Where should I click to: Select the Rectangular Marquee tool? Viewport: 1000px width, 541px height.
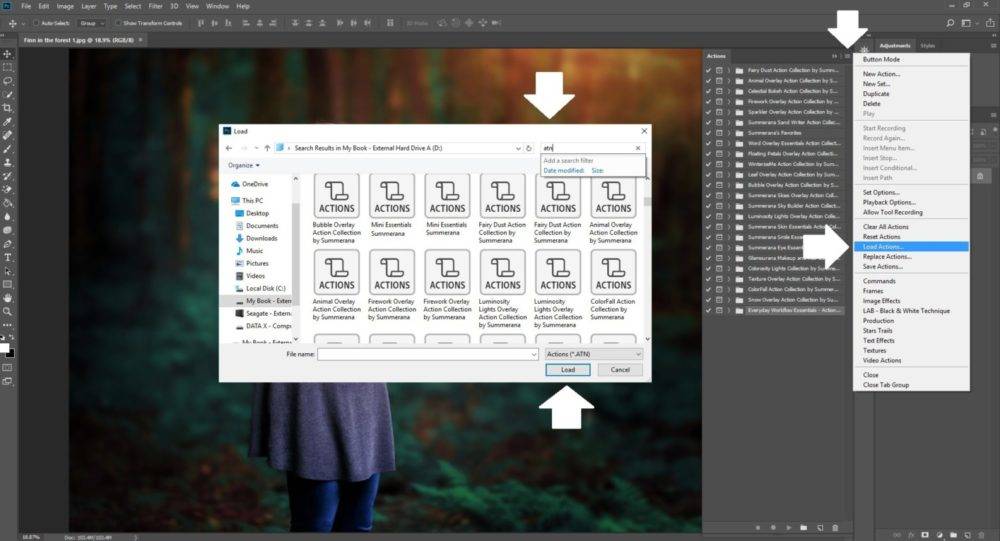(8, 68)
